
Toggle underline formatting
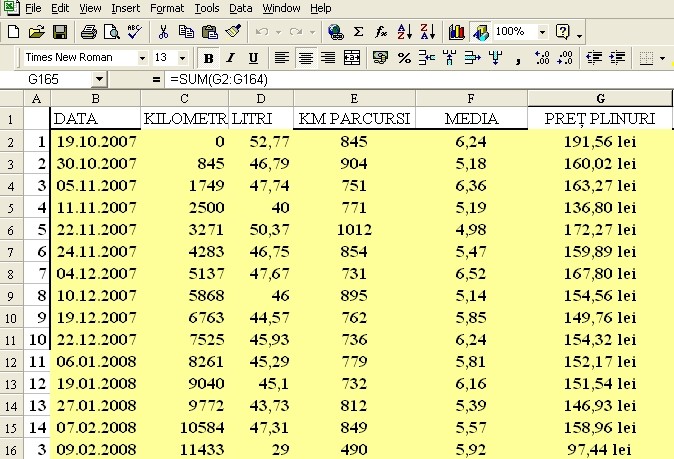(253, 58)
